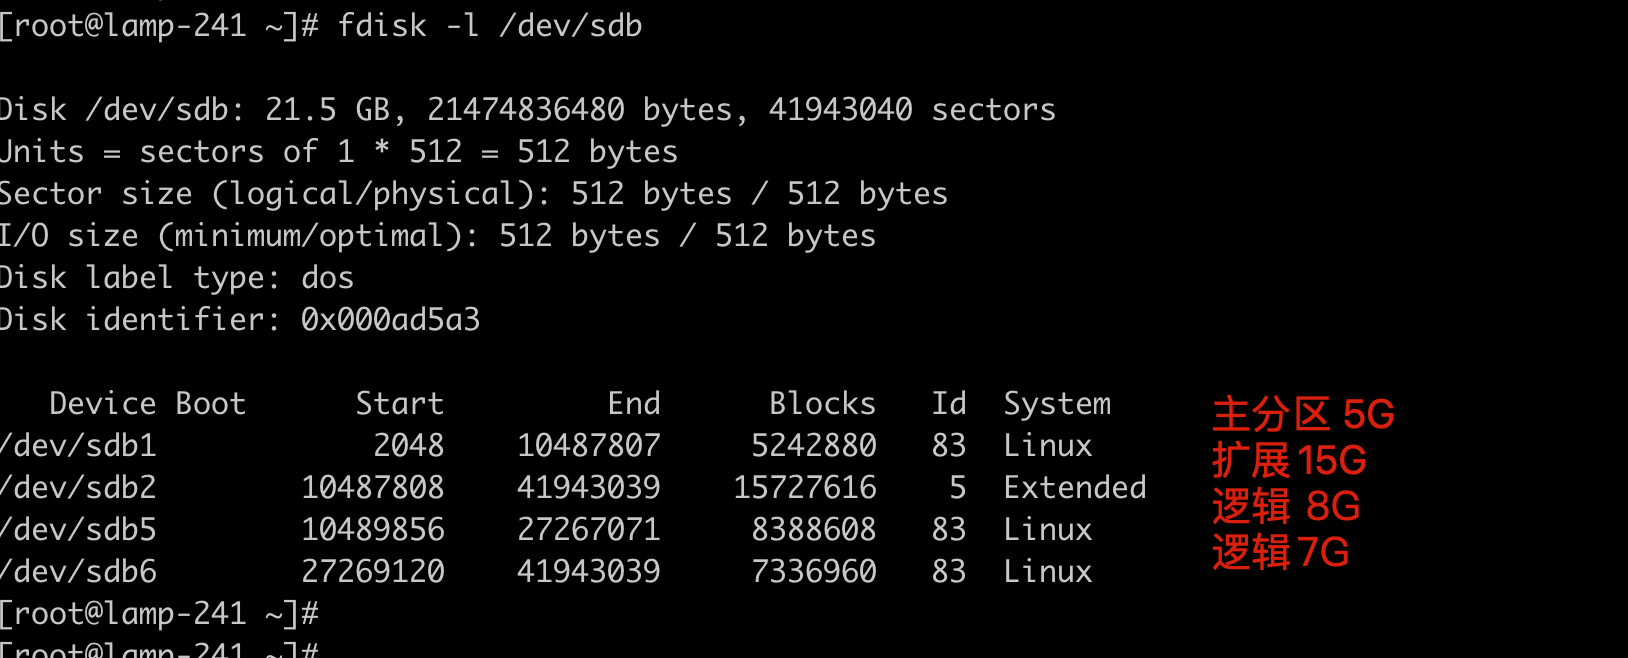This screenshot has width=1628, height=658.
Task: Click the /dev/sdb2 device entry
Action: pos(79,487)
